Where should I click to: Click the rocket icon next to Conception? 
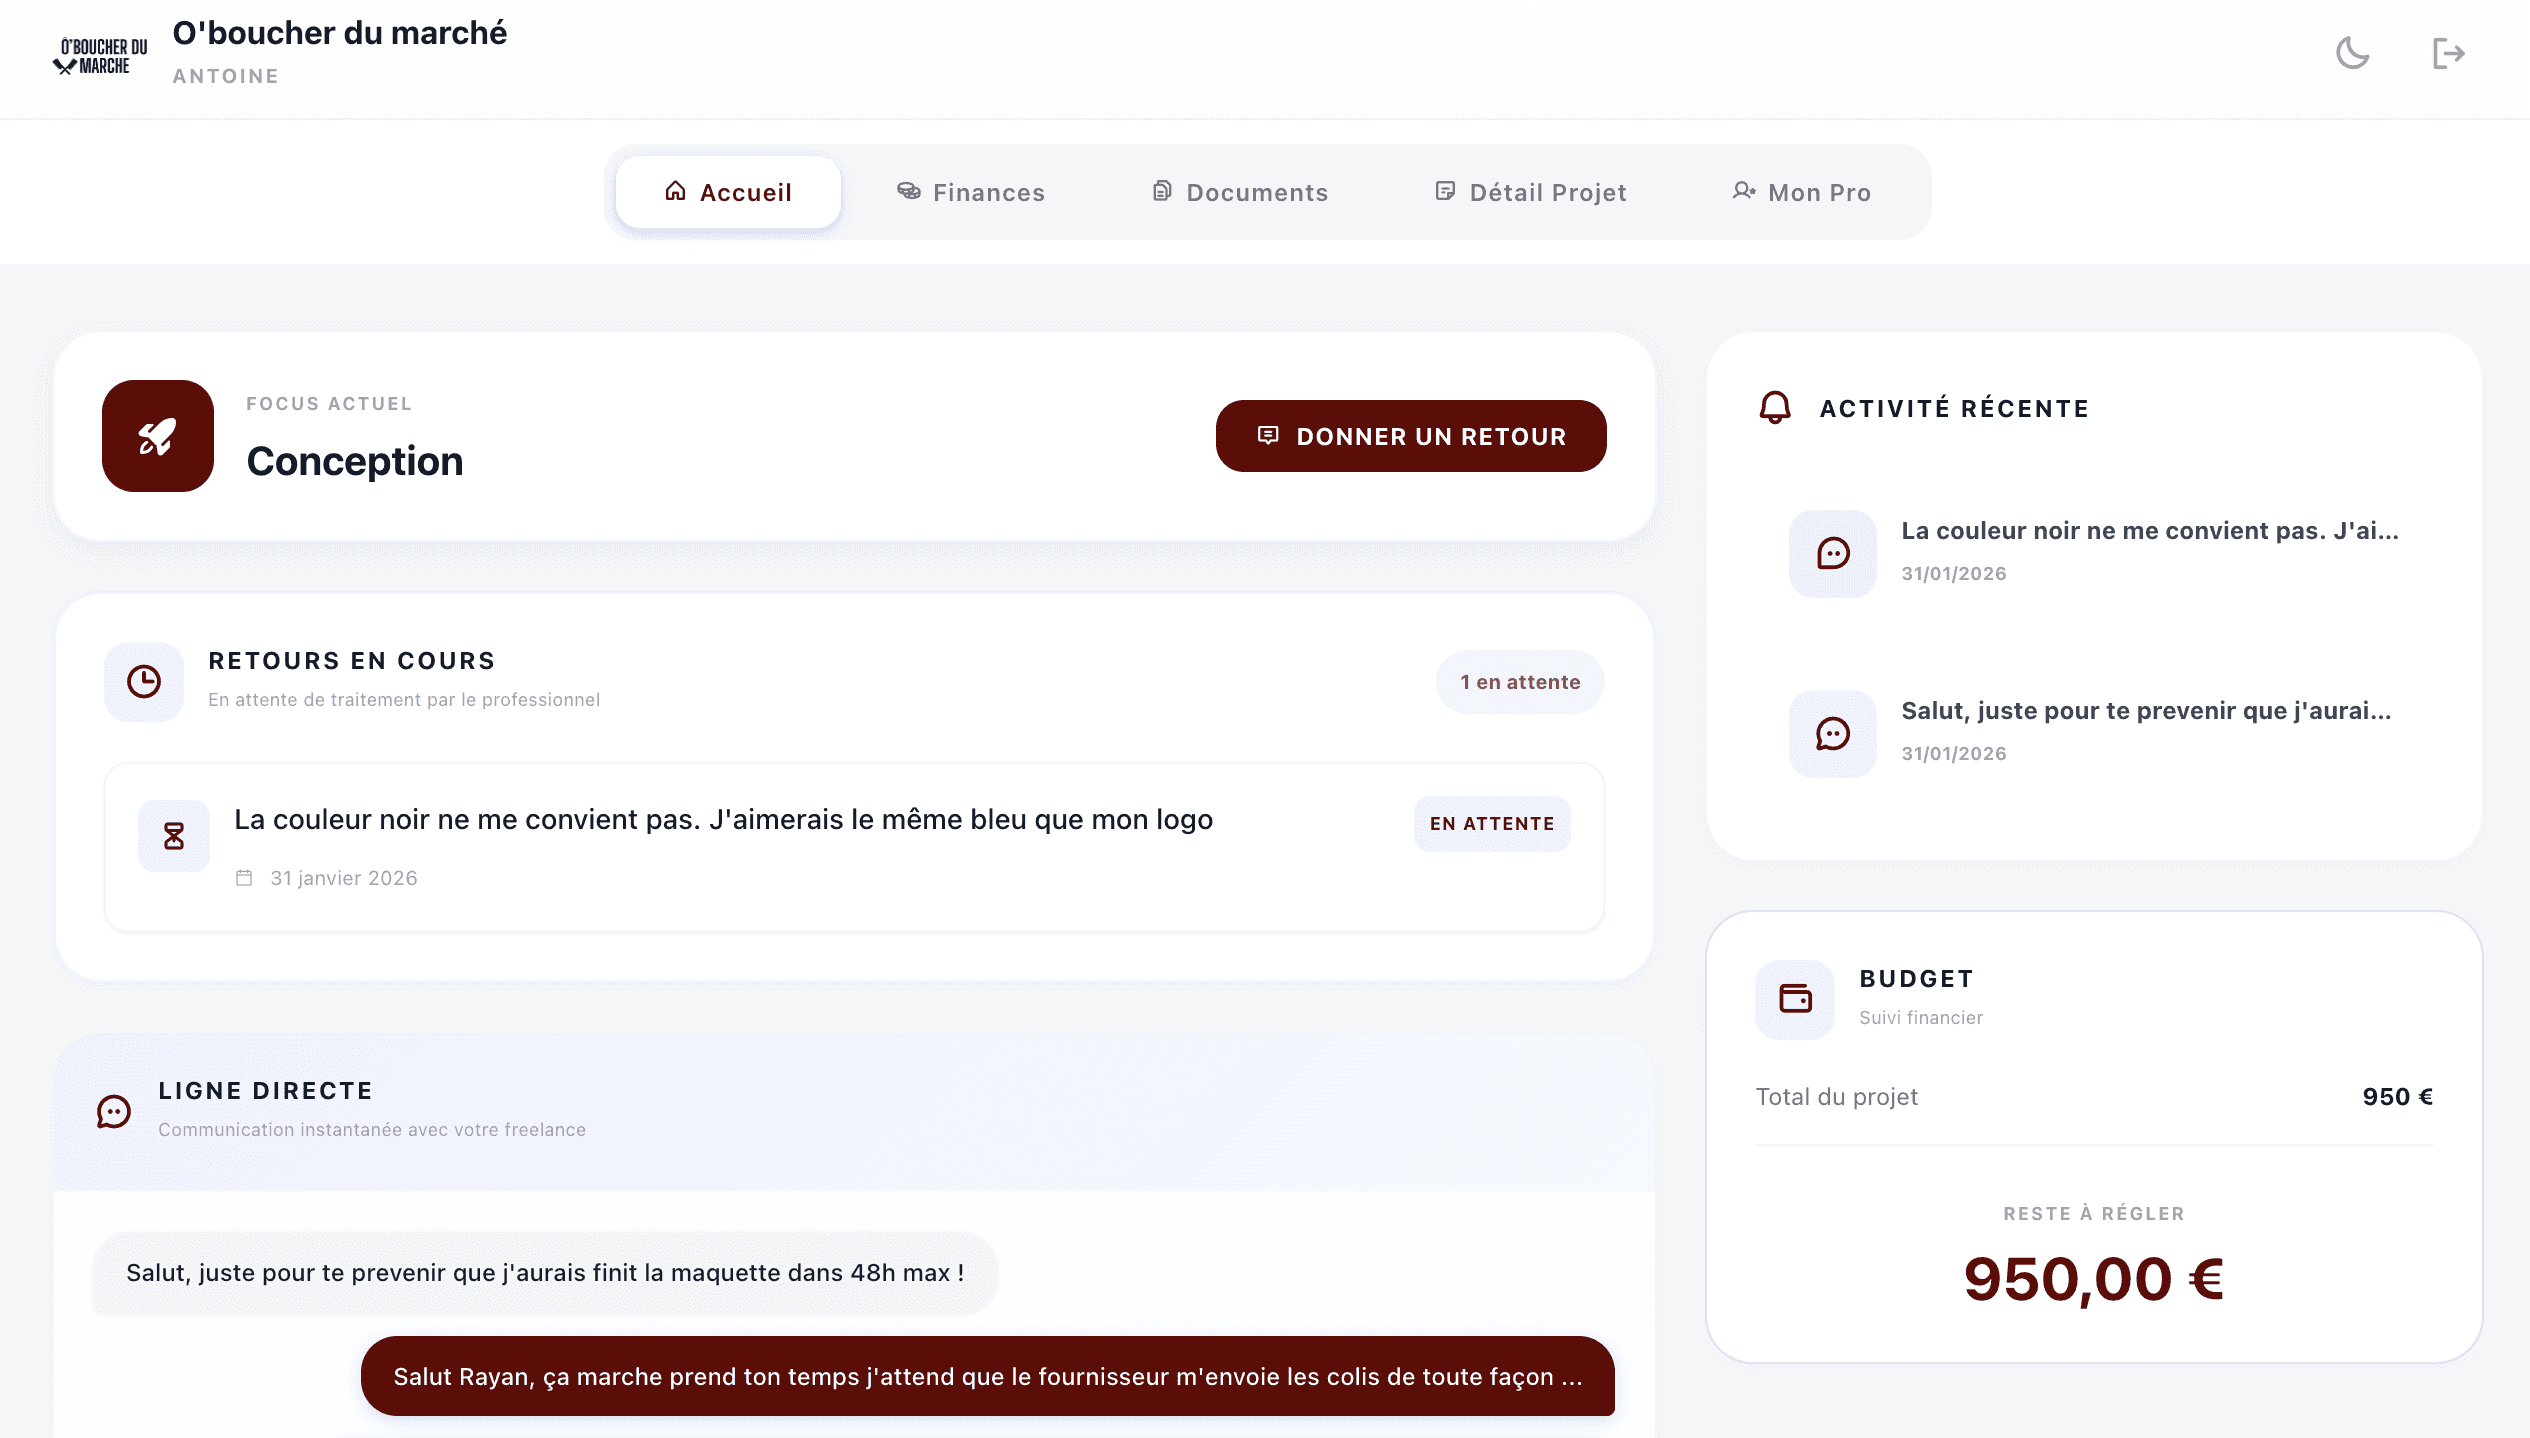(158, 436)
